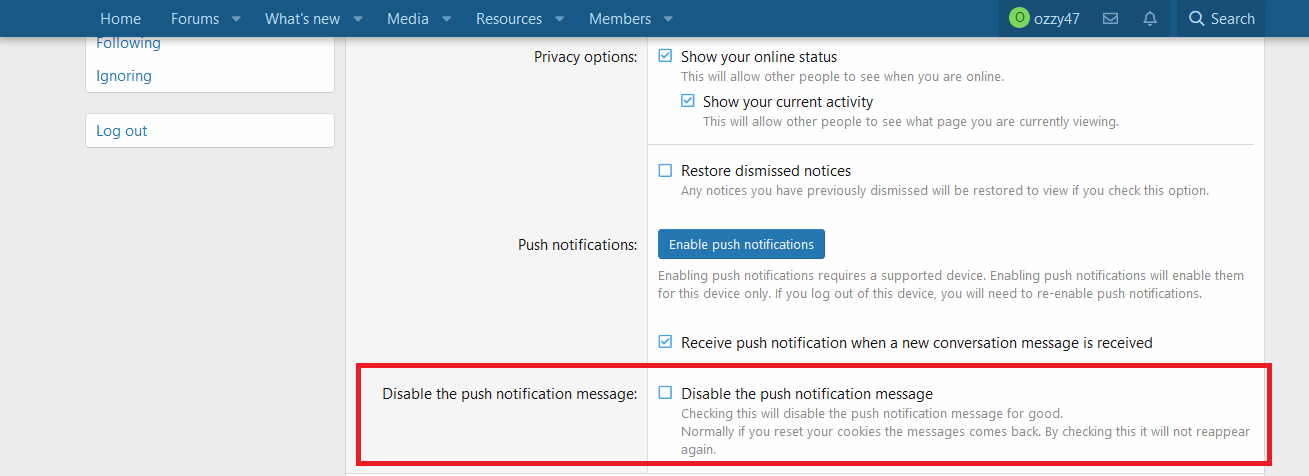Open the Forums nav item
1309x476 pixels.
coord(194,19)
